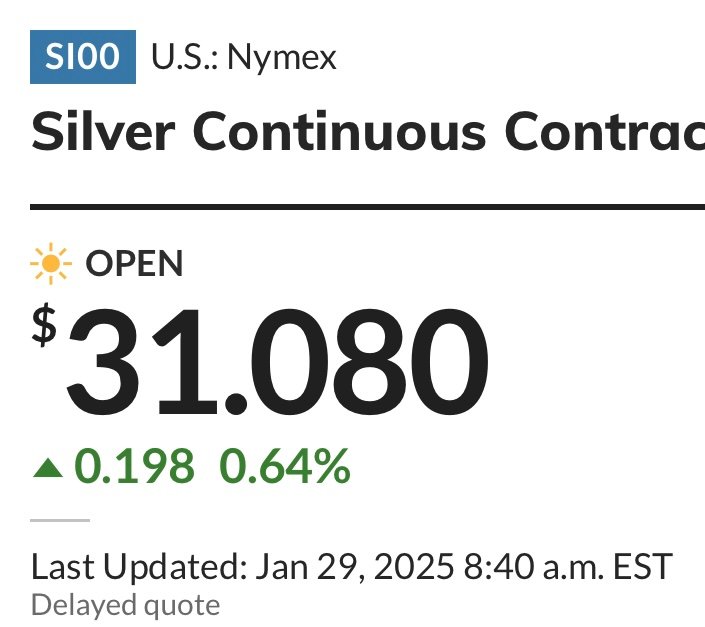Open the Nymex exchange name
The image size is (705, 627).
[x=282, y=58]
